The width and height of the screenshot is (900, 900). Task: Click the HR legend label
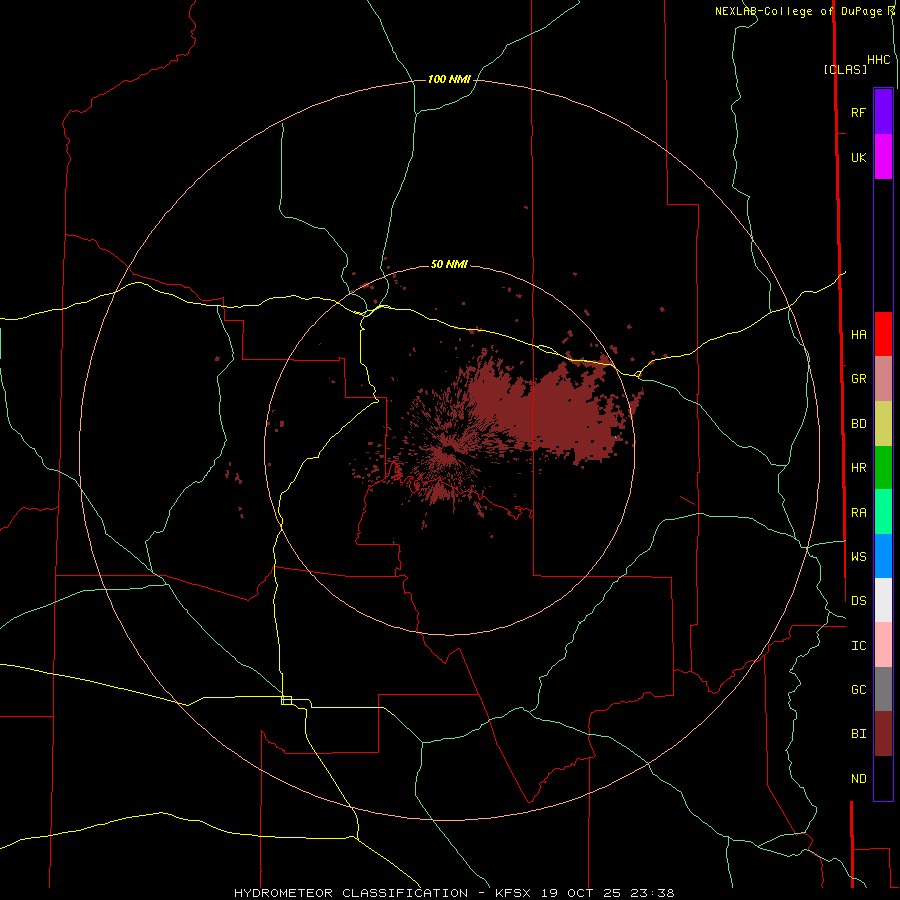coord(858,468)
